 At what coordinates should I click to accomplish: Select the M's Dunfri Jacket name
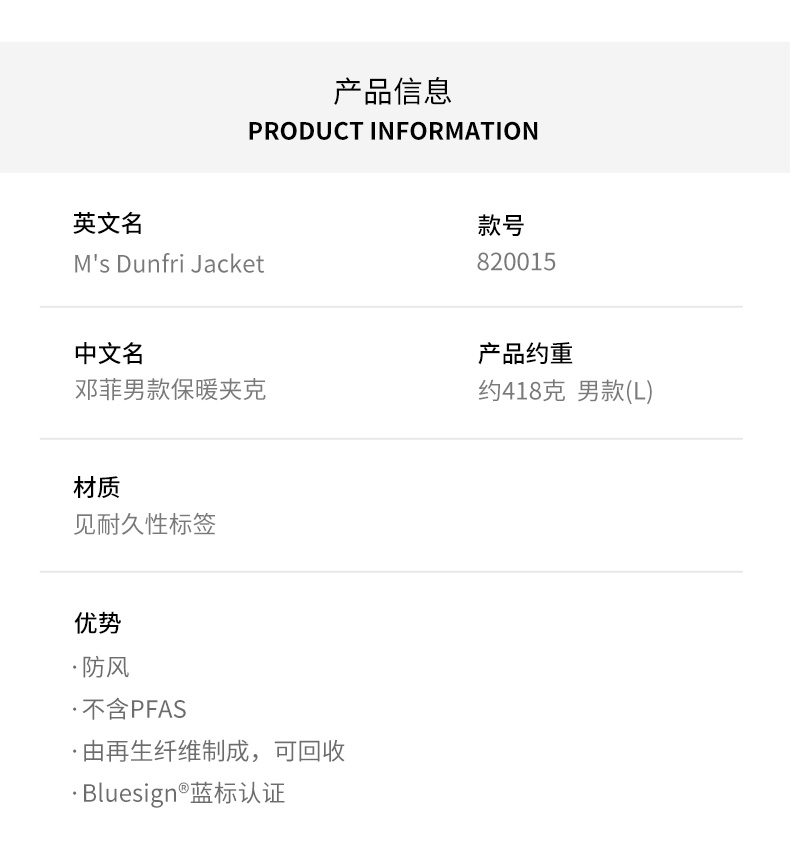point(169,264)
